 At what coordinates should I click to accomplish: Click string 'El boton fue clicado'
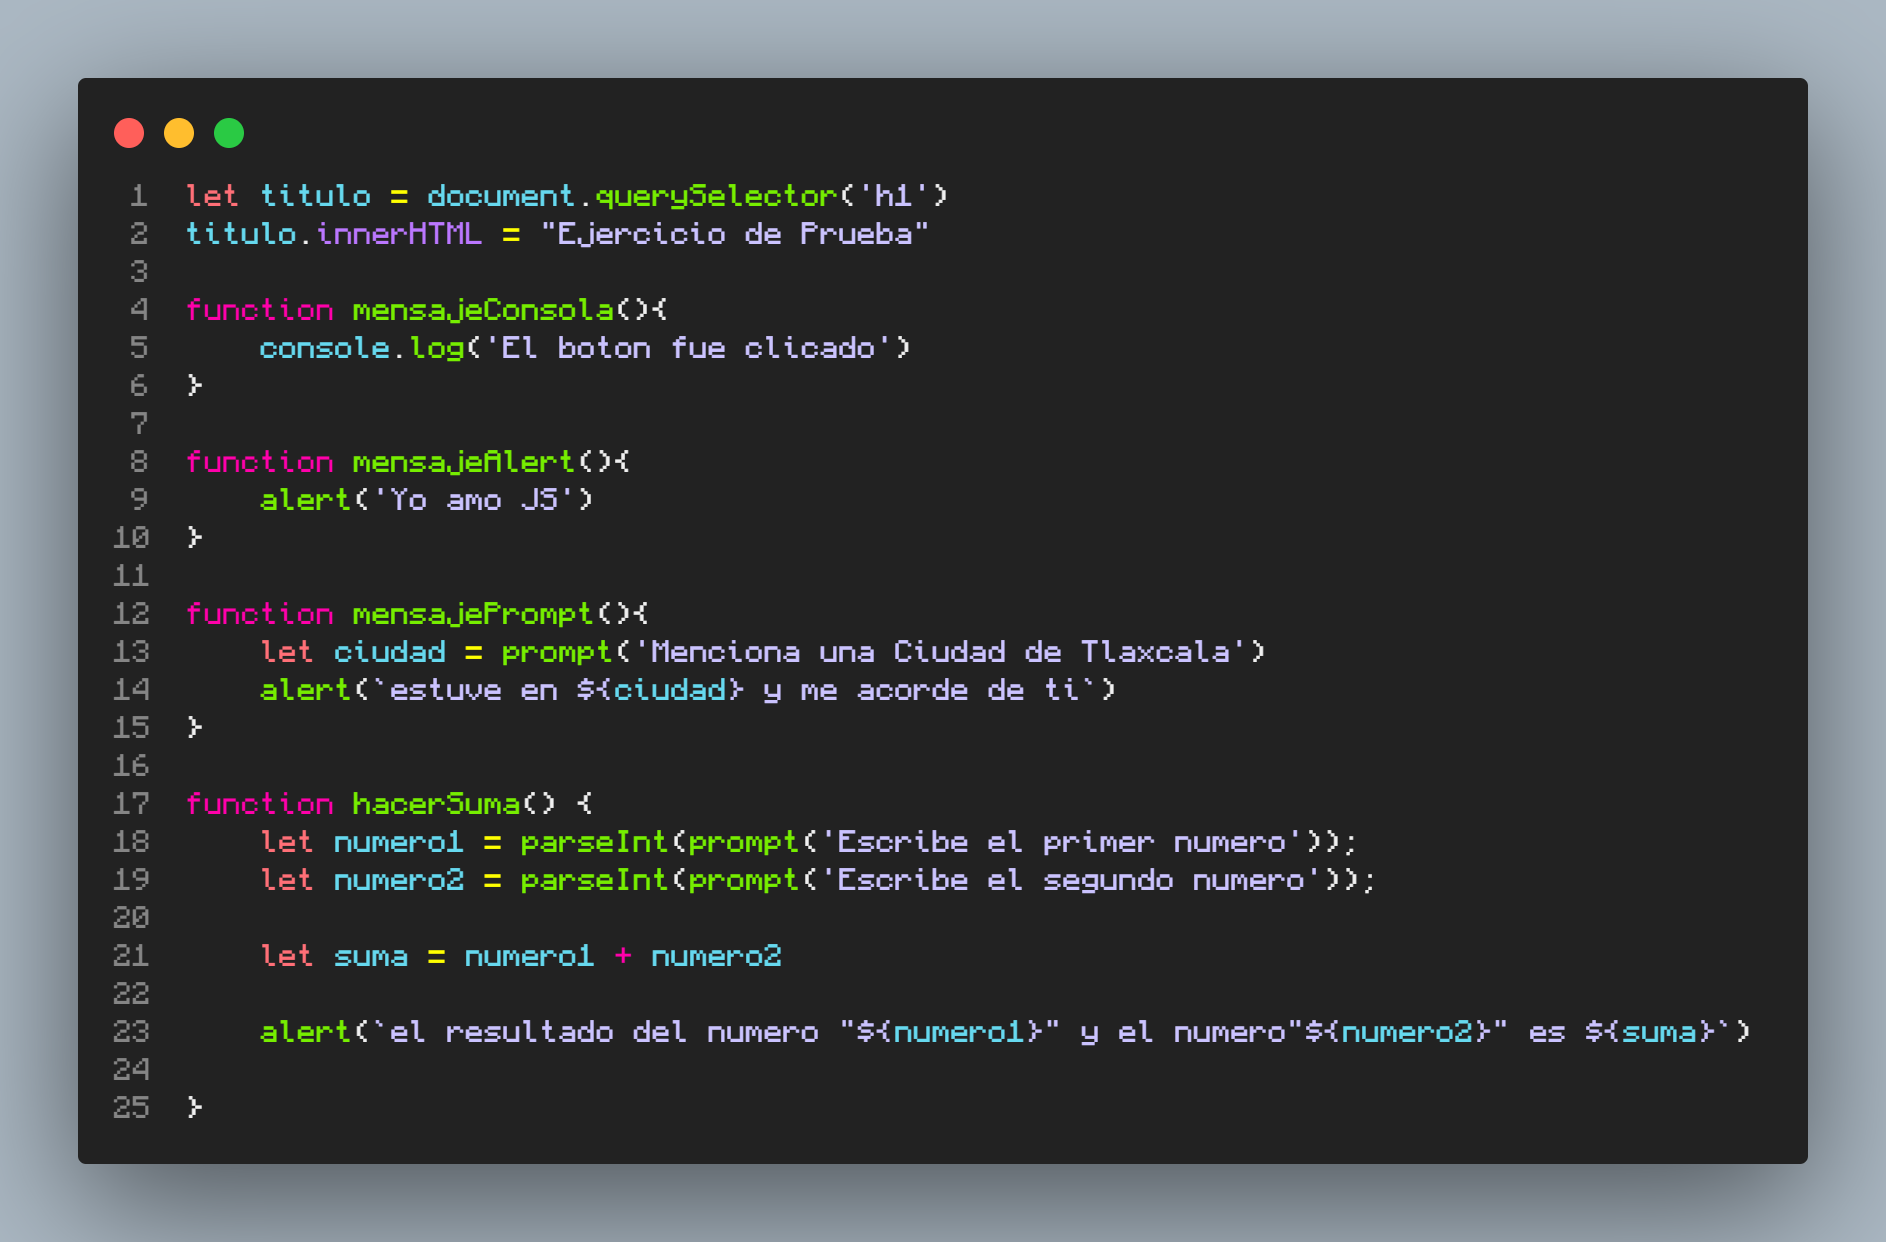(689, 348)
